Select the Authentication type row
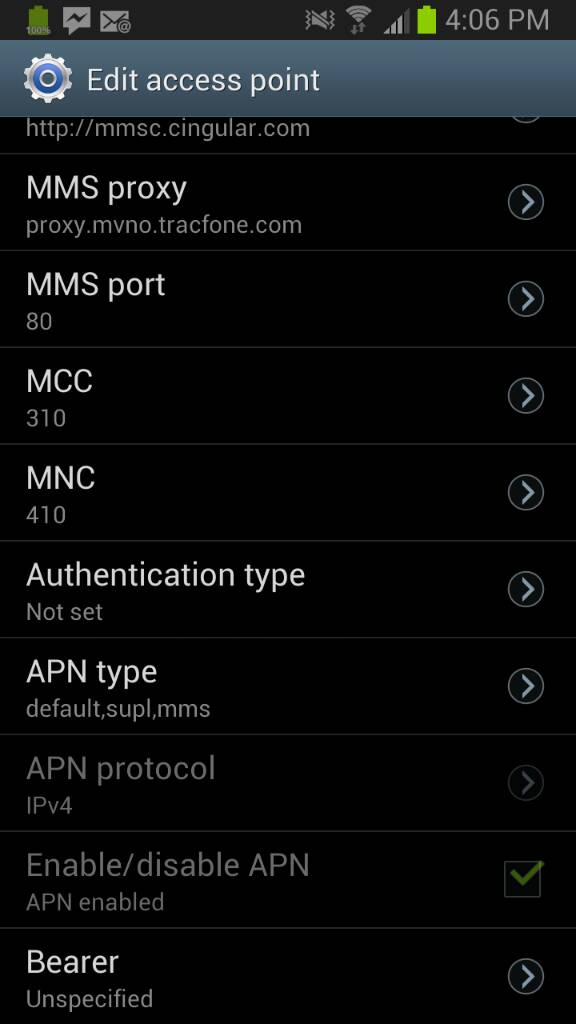 (x=288, y=589)
